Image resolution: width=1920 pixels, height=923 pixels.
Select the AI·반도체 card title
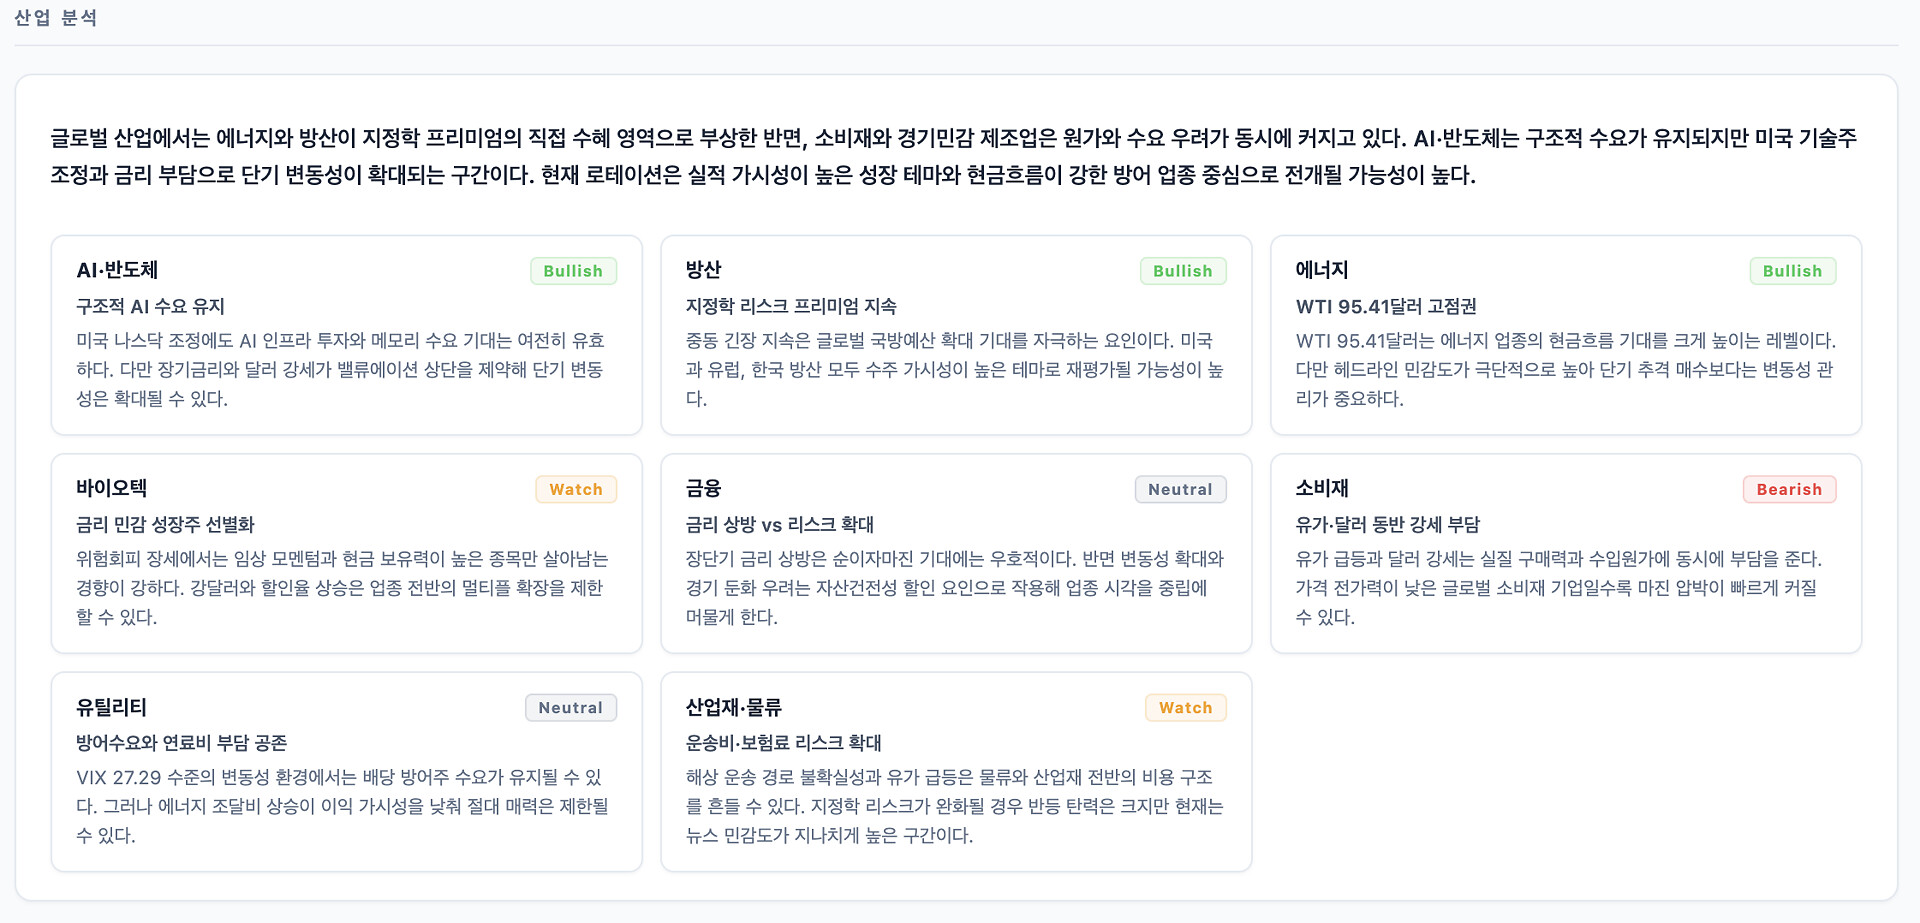point(117,270)
